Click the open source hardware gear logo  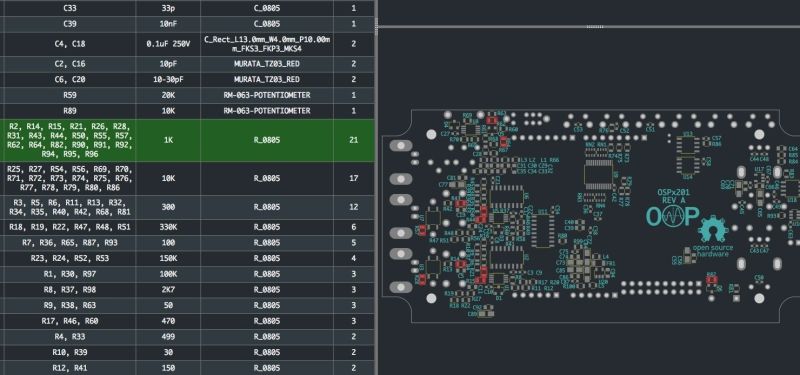pyautogui.click(x=713, y=229)
